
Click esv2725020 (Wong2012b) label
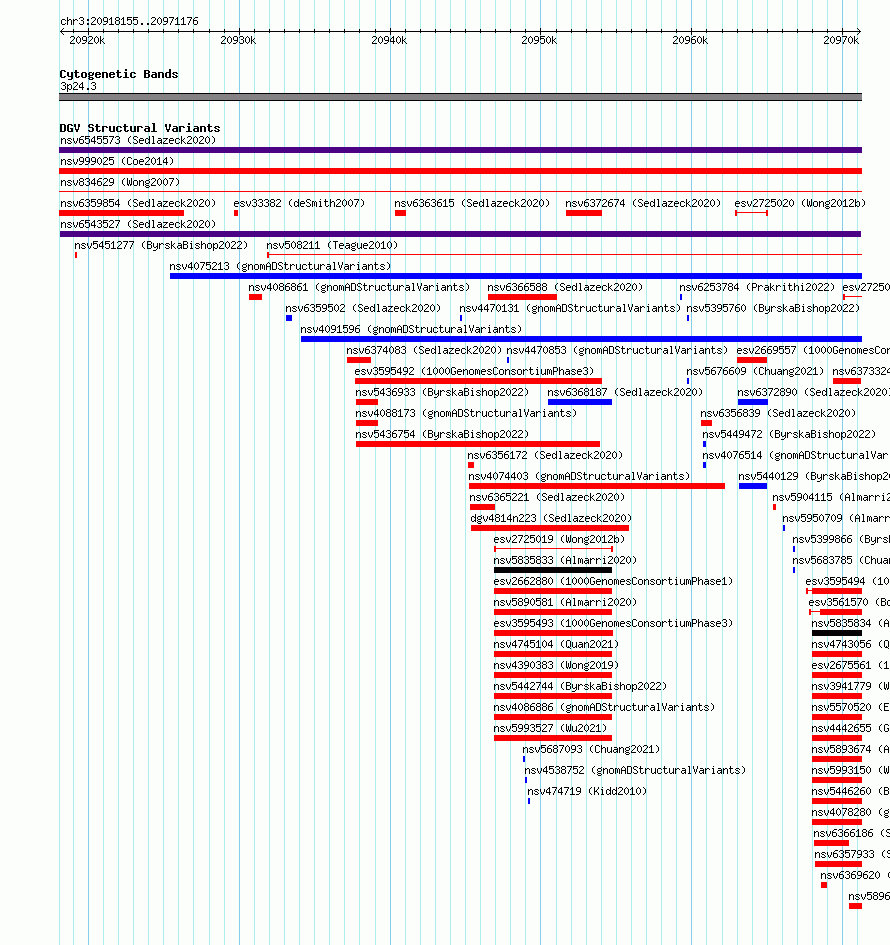tap(800, 203)
